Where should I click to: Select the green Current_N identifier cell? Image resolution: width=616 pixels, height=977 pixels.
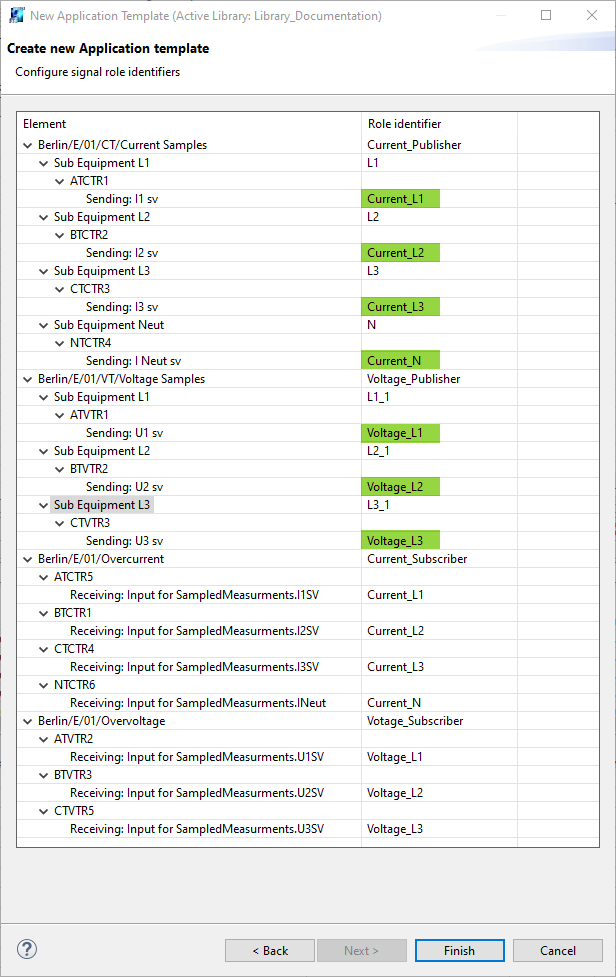point(400,361)
